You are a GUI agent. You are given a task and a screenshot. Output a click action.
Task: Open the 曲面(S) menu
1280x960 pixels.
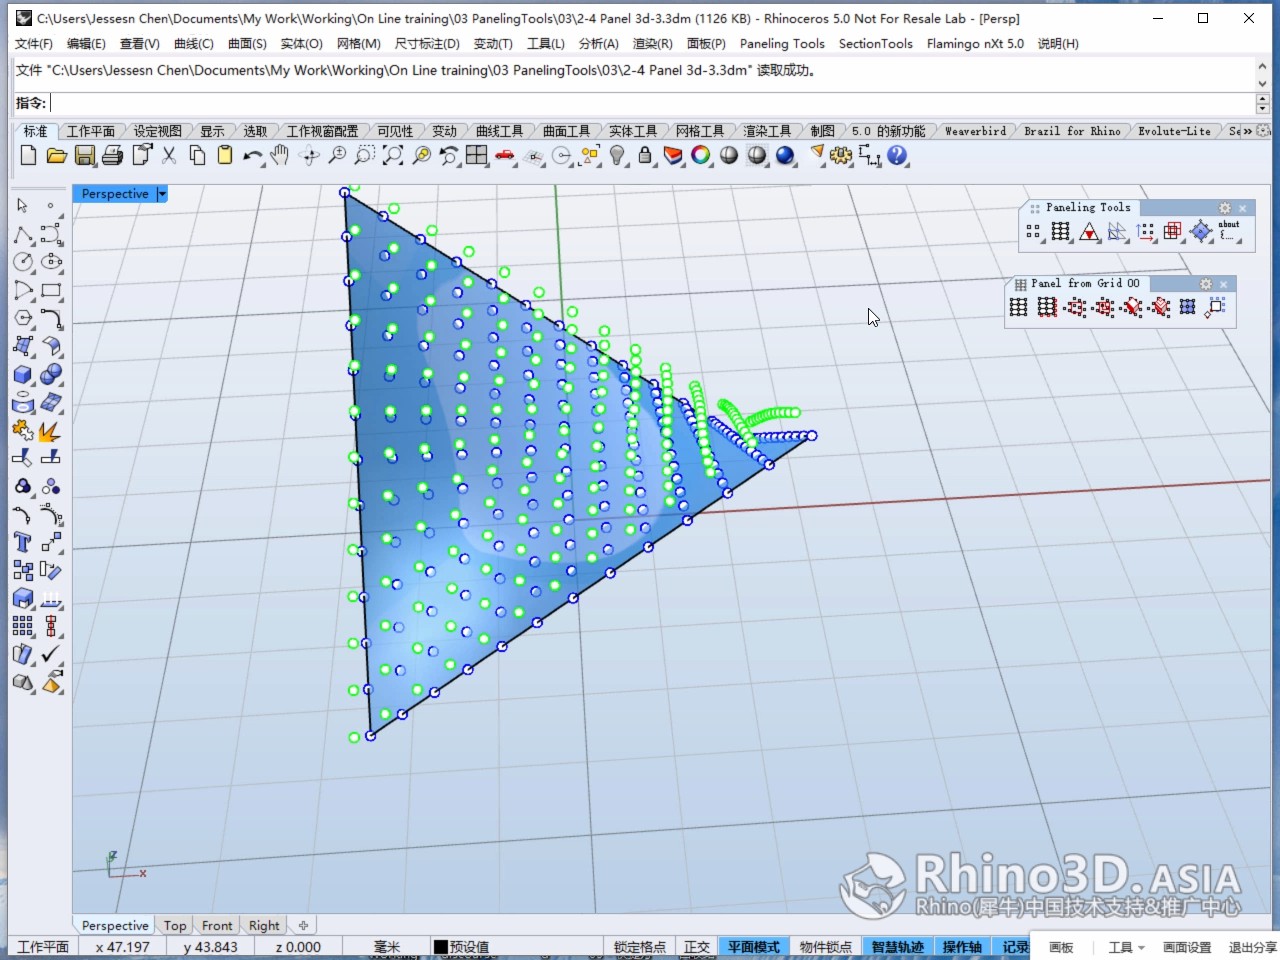(247, 44)
